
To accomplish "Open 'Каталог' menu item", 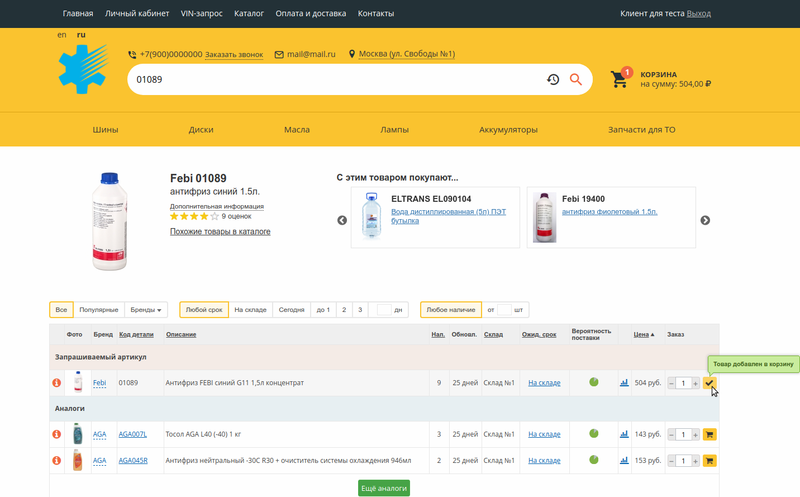I will coord(249,14).
